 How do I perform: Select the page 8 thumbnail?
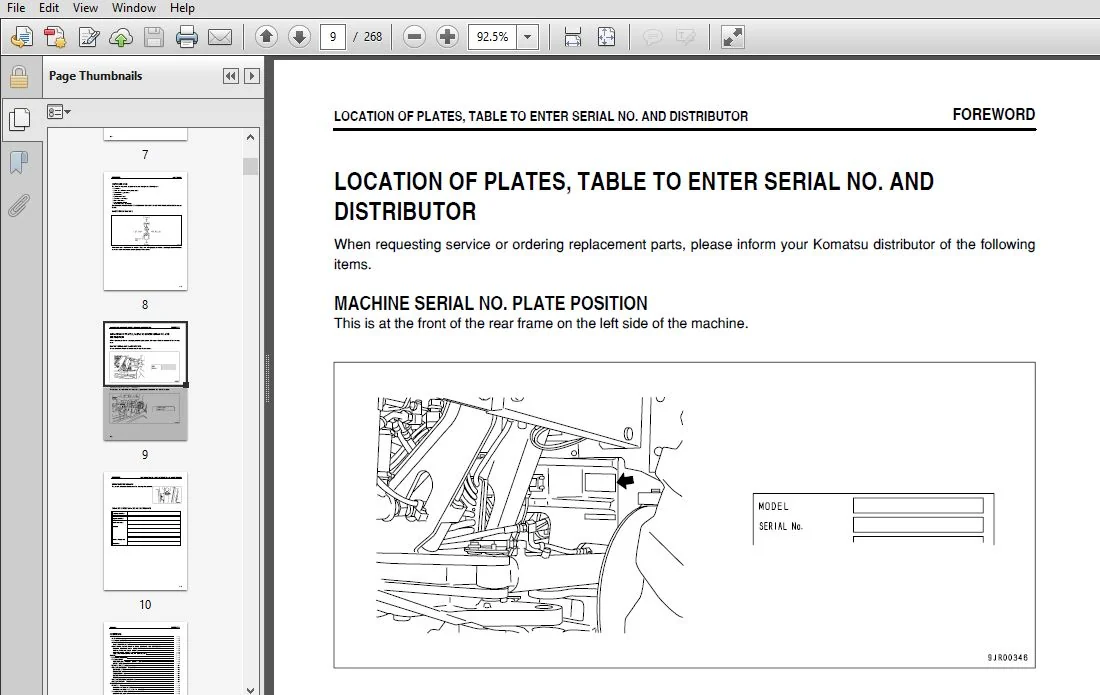point(145,231)
